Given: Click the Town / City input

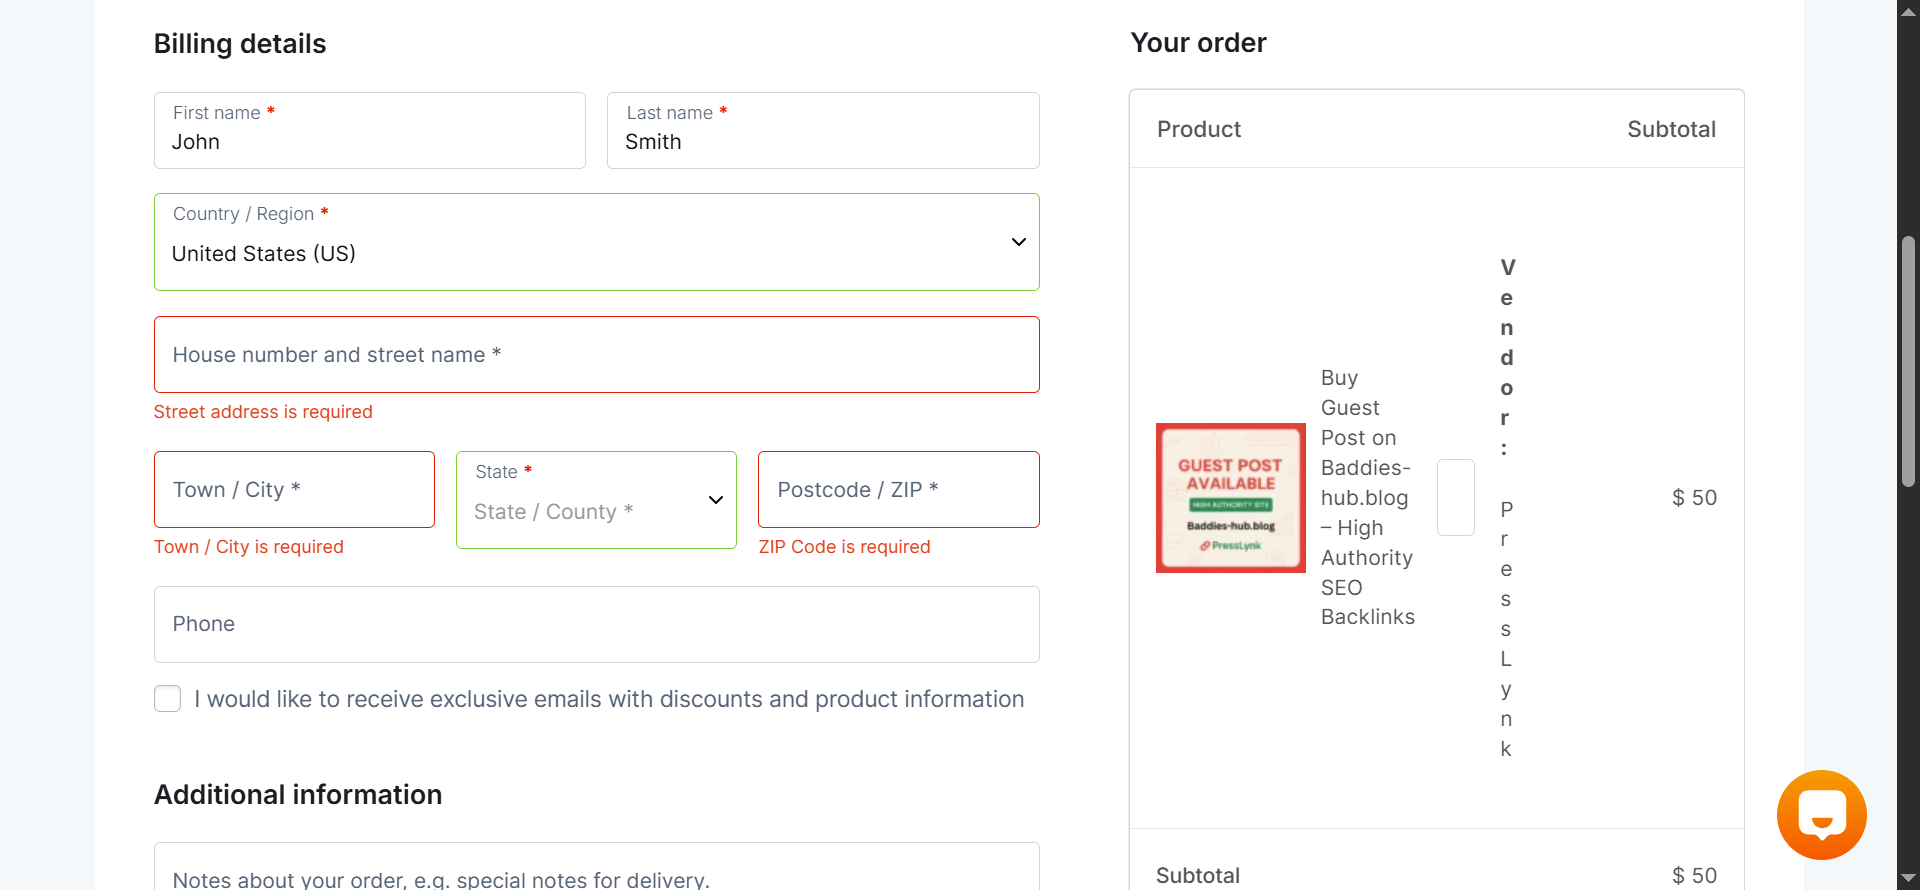Looking at the screenshot, I should tap(294, 490).
